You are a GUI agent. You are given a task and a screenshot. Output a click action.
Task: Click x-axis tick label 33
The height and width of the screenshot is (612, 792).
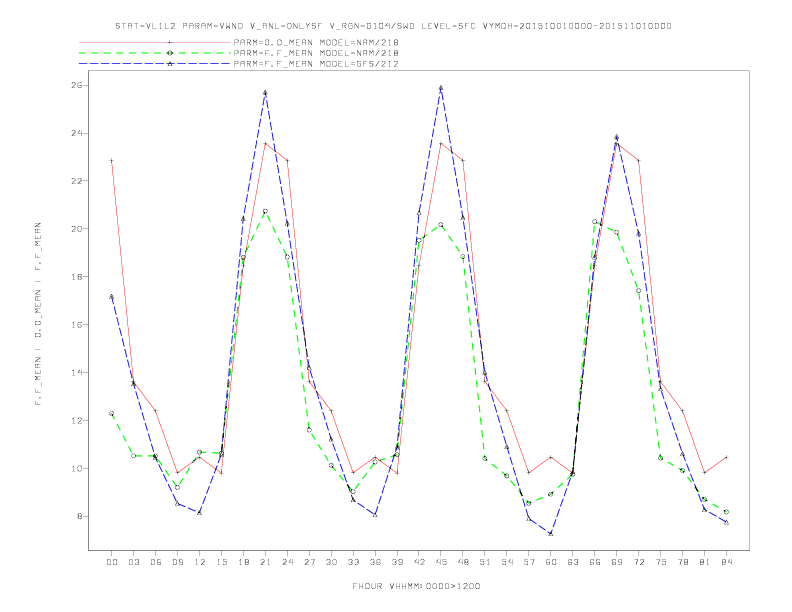point(353,562)
